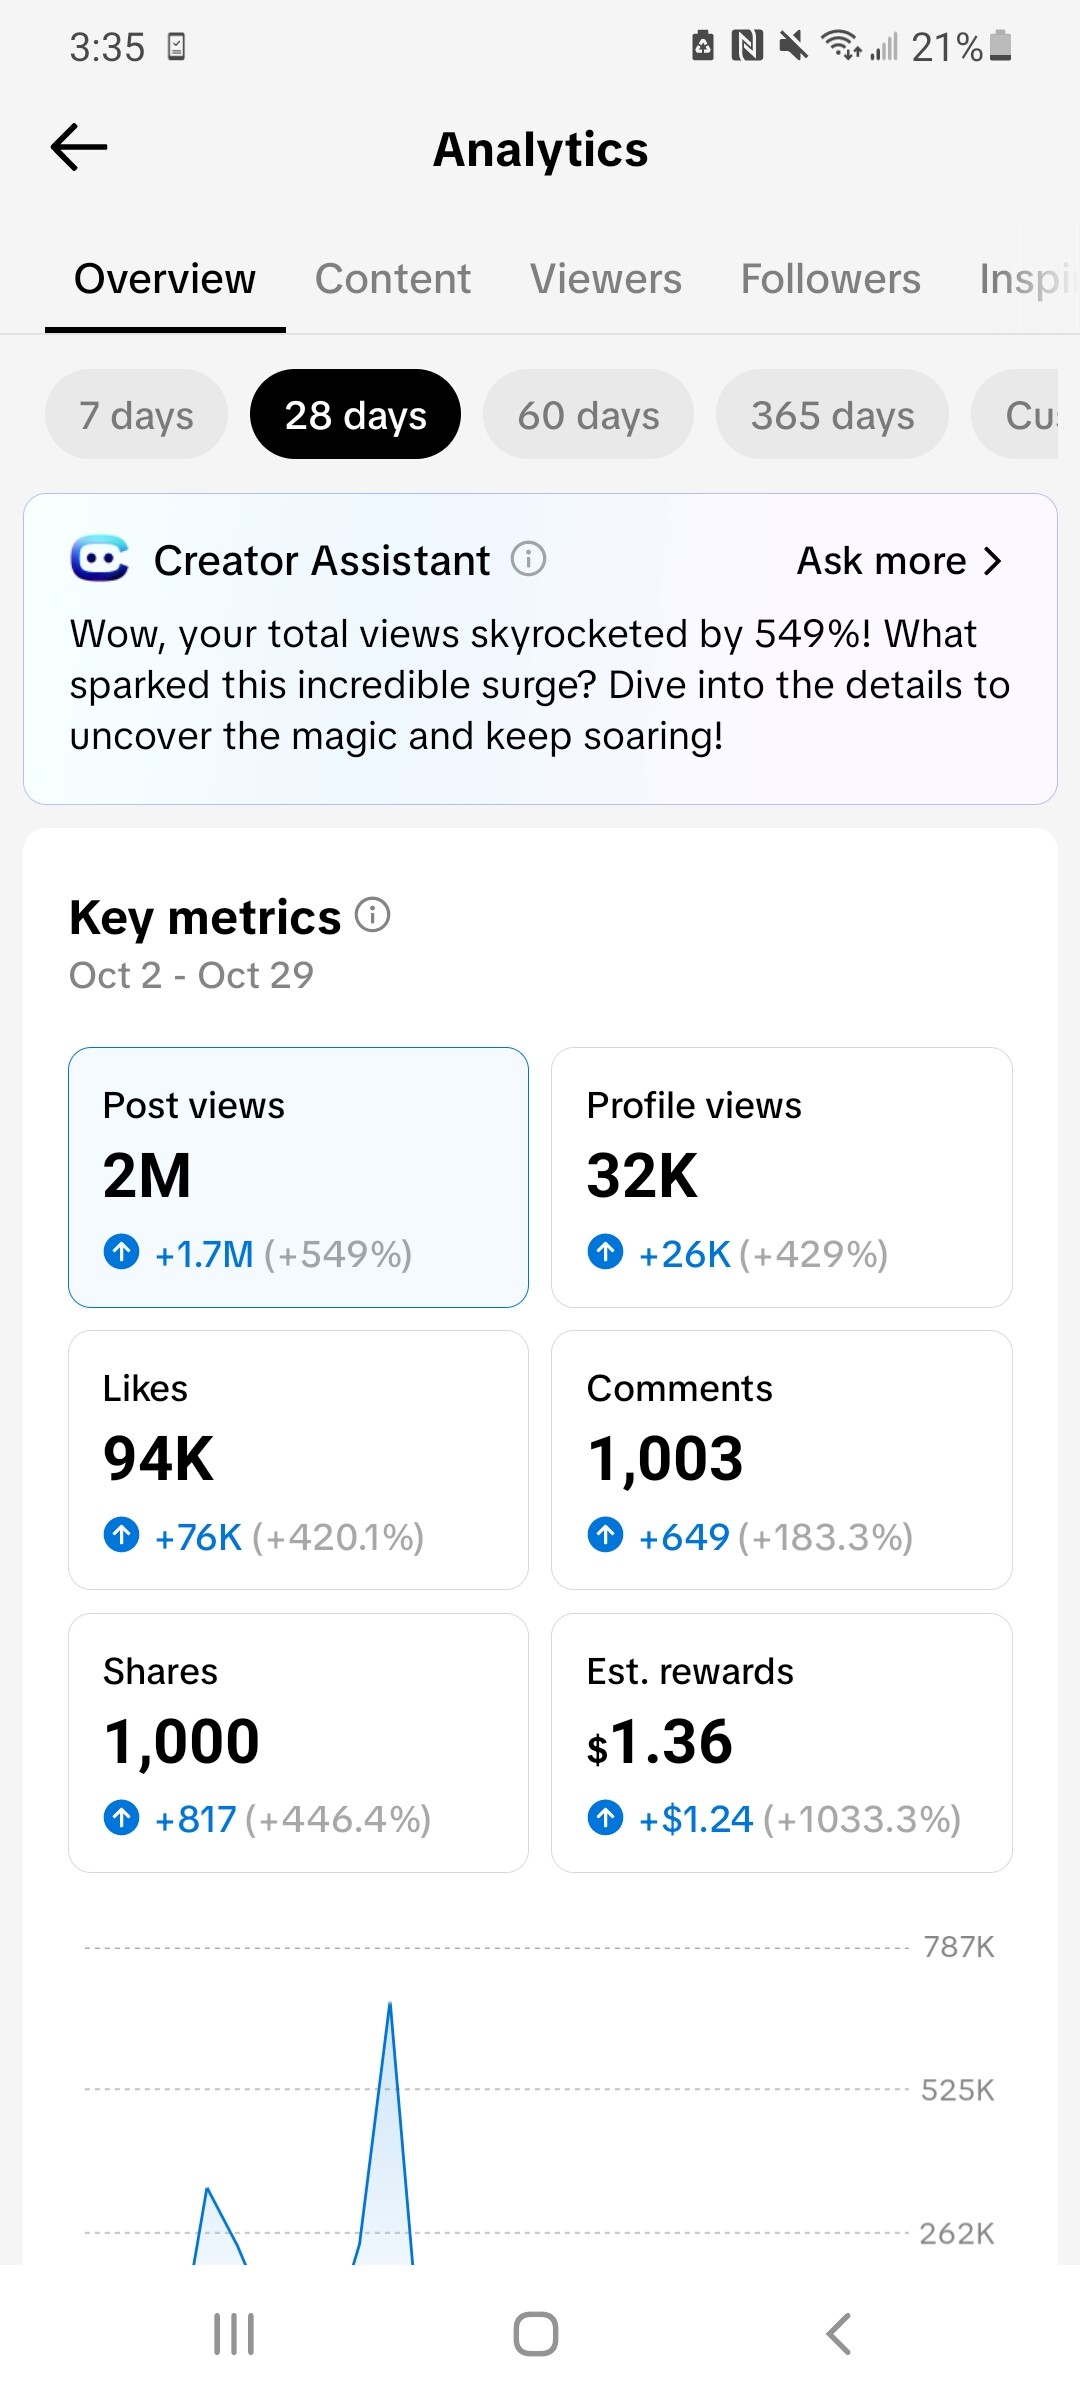Screen dimensions: 1080x2400
Task: Select the 28 days range chip
Action: (355, 415)
